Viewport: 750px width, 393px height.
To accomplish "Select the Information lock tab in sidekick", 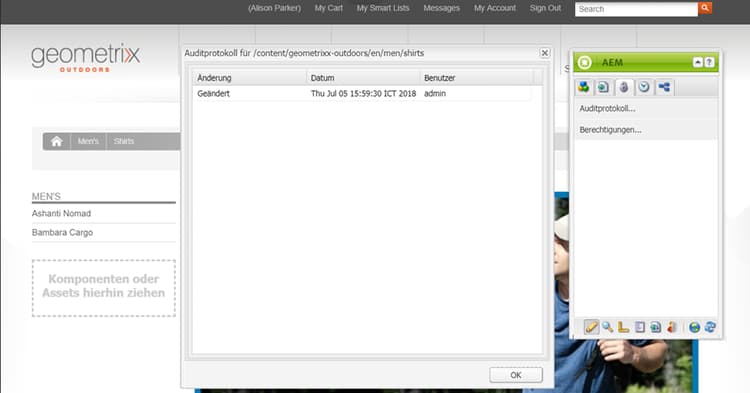I will click(x=624, y=87).
